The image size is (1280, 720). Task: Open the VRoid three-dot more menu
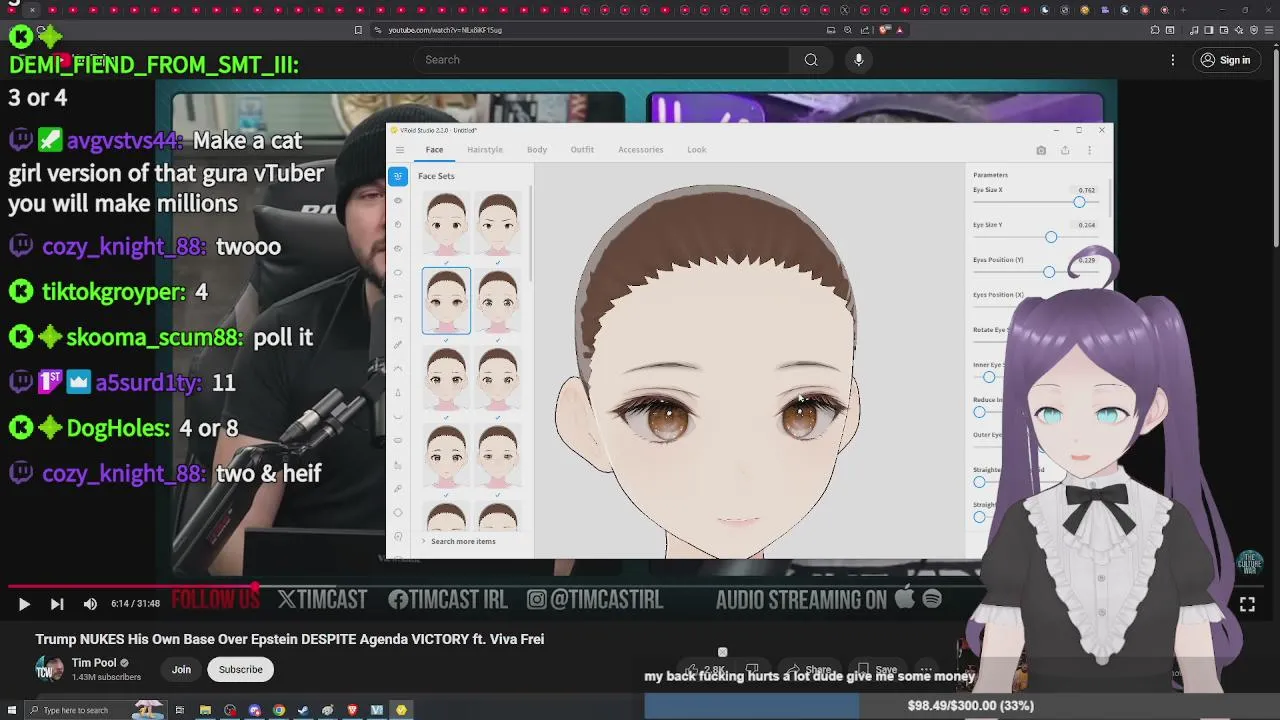pyautogui.click(x=1089, y=150)
